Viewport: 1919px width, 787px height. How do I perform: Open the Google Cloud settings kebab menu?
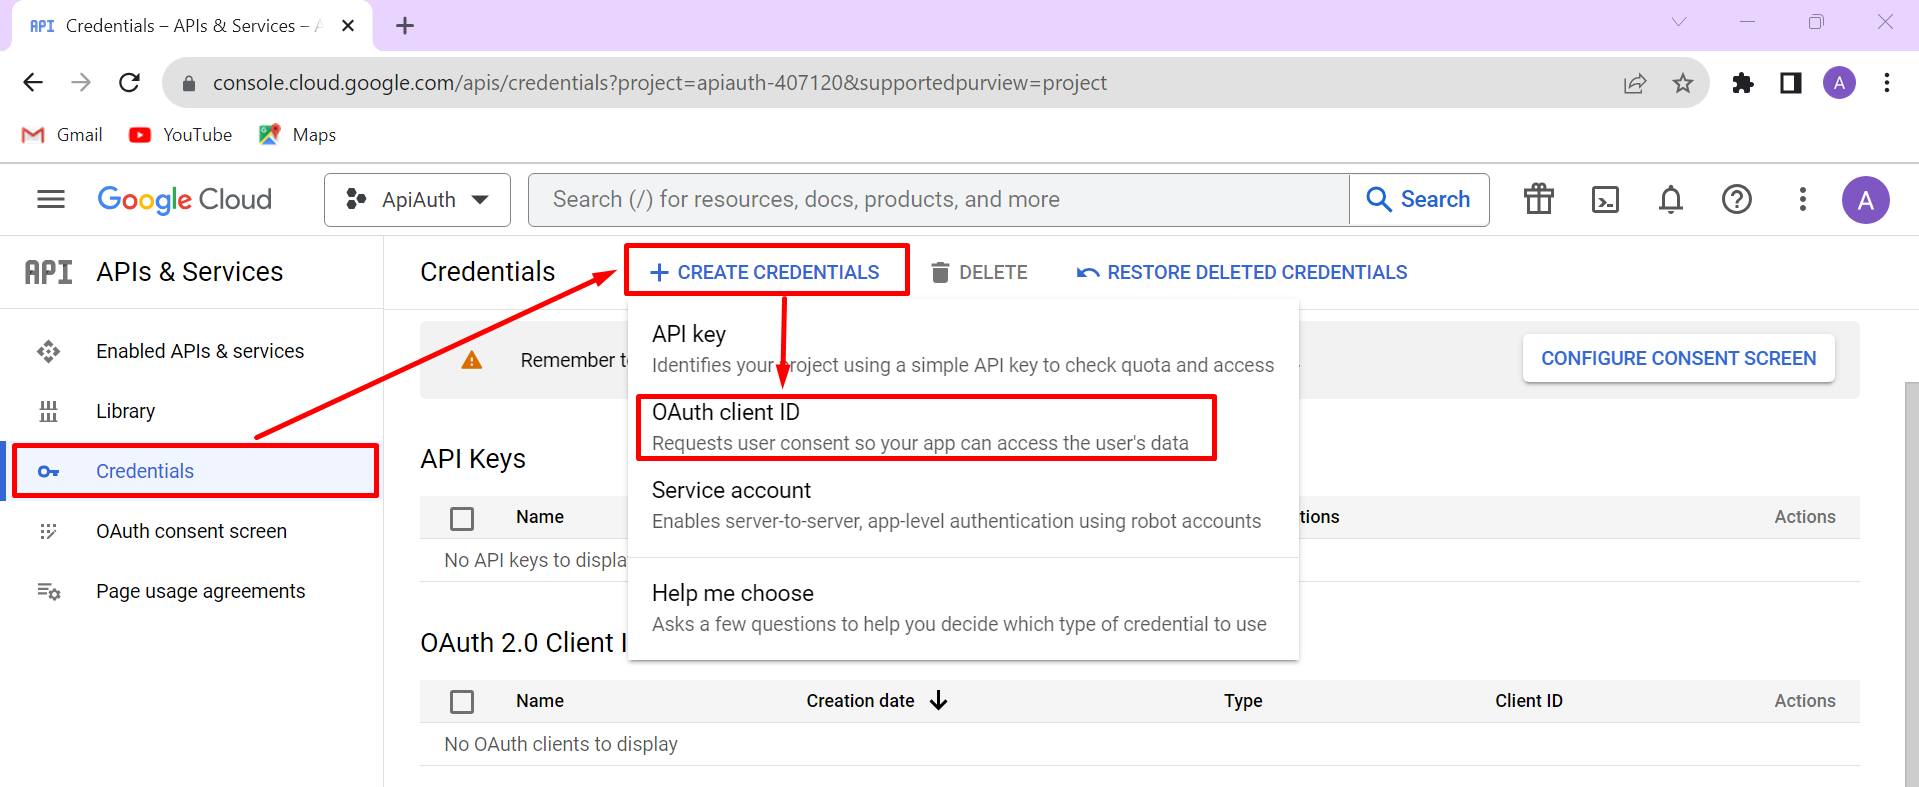[1803, 200]
